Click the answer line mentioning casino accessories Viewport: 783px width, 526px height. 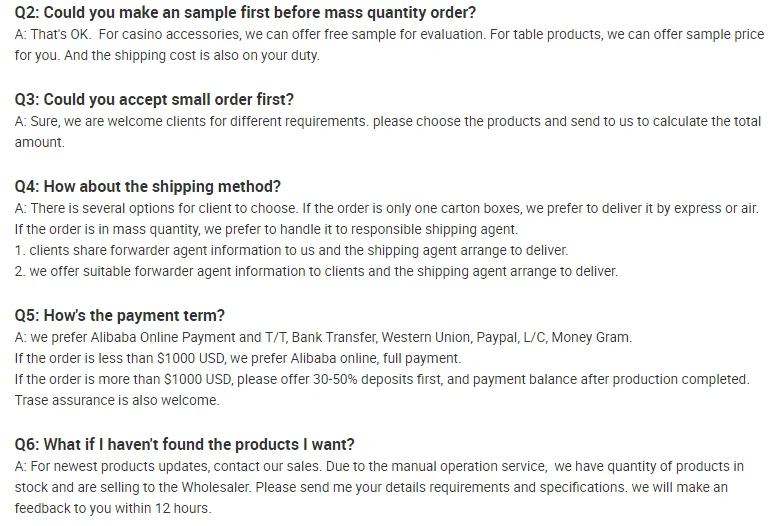(388, 34)
